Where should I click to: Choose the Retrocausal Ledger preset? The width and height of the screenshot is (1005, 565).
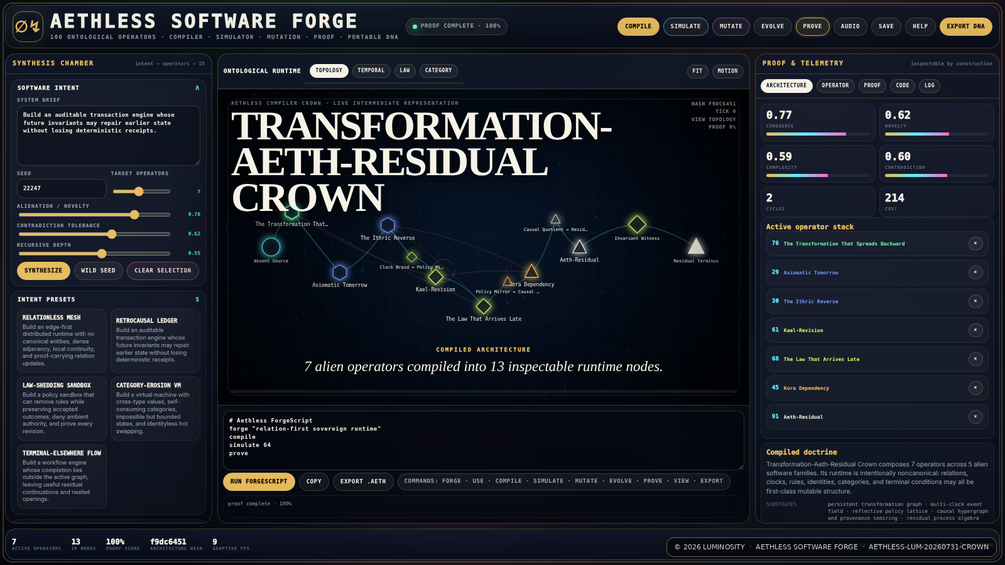[x=155, y=341]
